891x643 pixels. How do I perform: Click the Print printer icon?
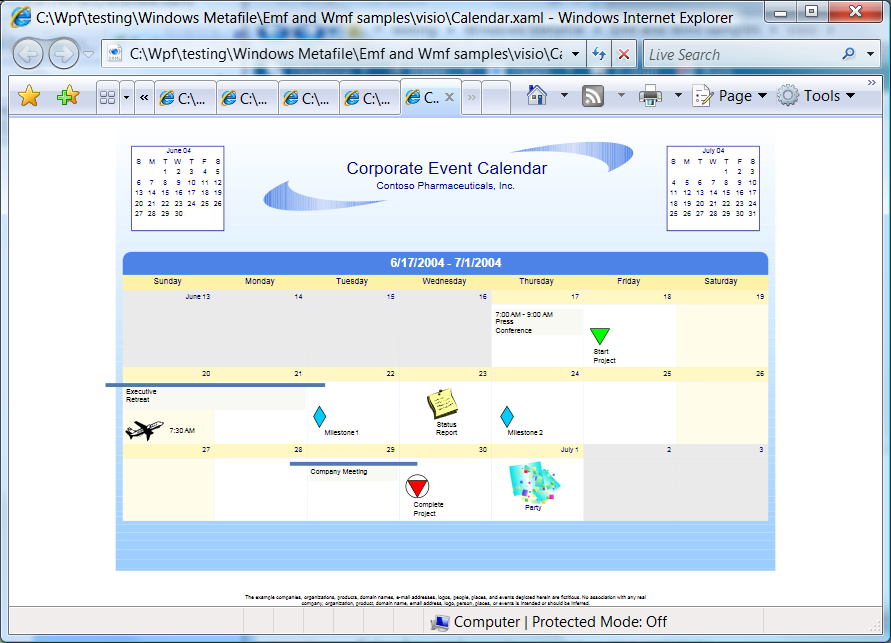click(x=650, y=96)
